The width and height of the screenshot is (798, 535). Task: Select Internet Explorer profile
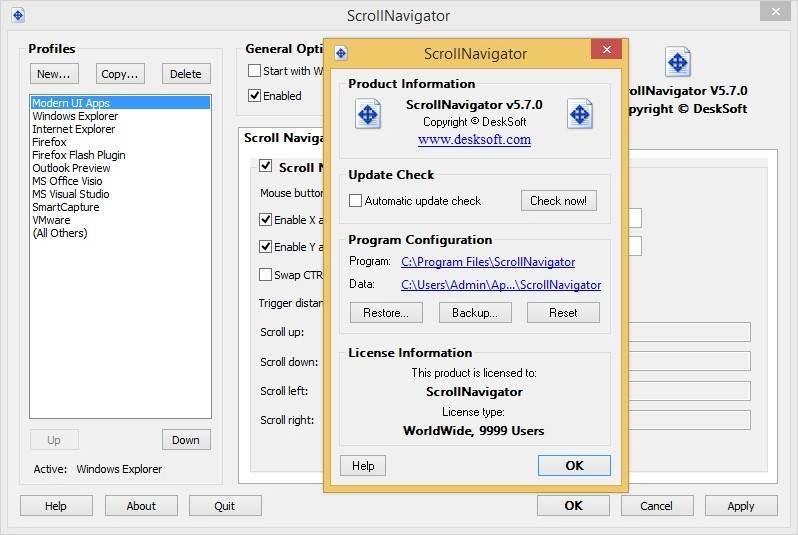coord(120,129)
